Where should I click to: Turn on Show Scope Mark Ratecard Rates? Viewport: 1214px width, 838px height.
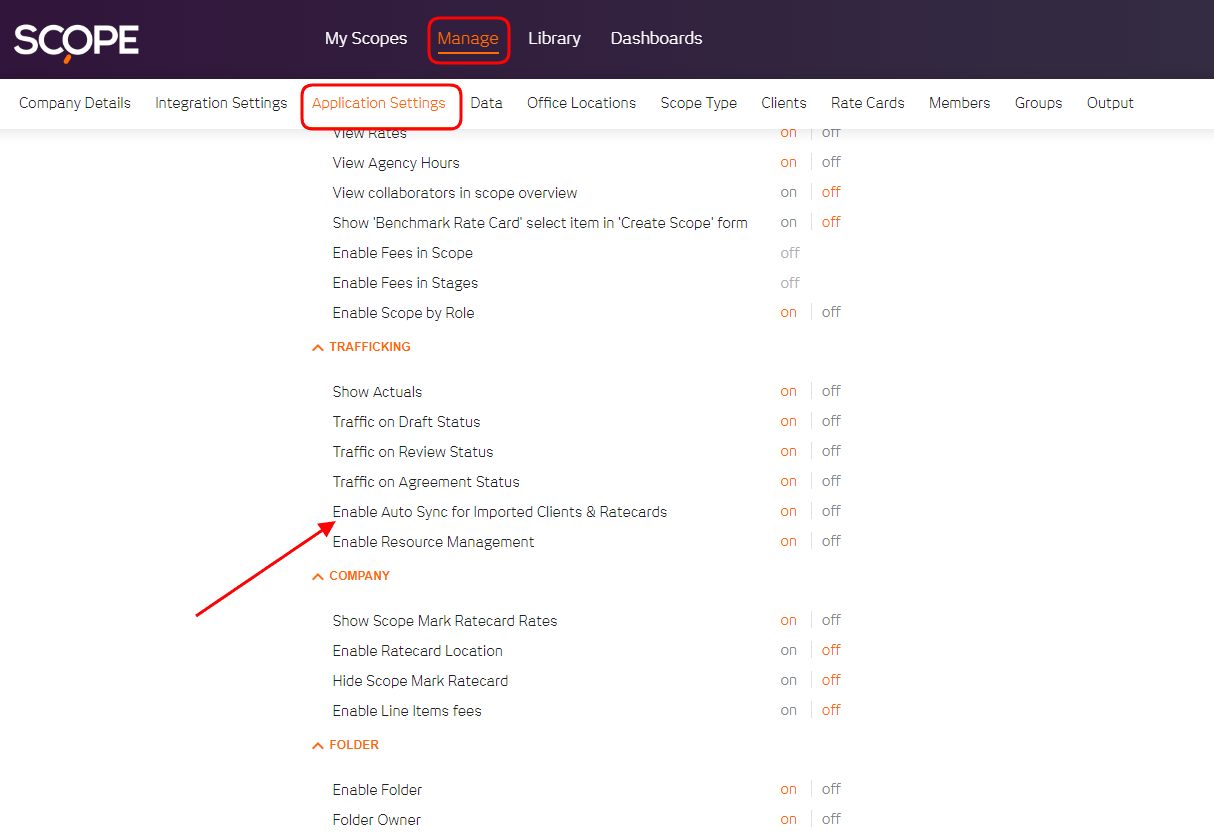[789, 620]
